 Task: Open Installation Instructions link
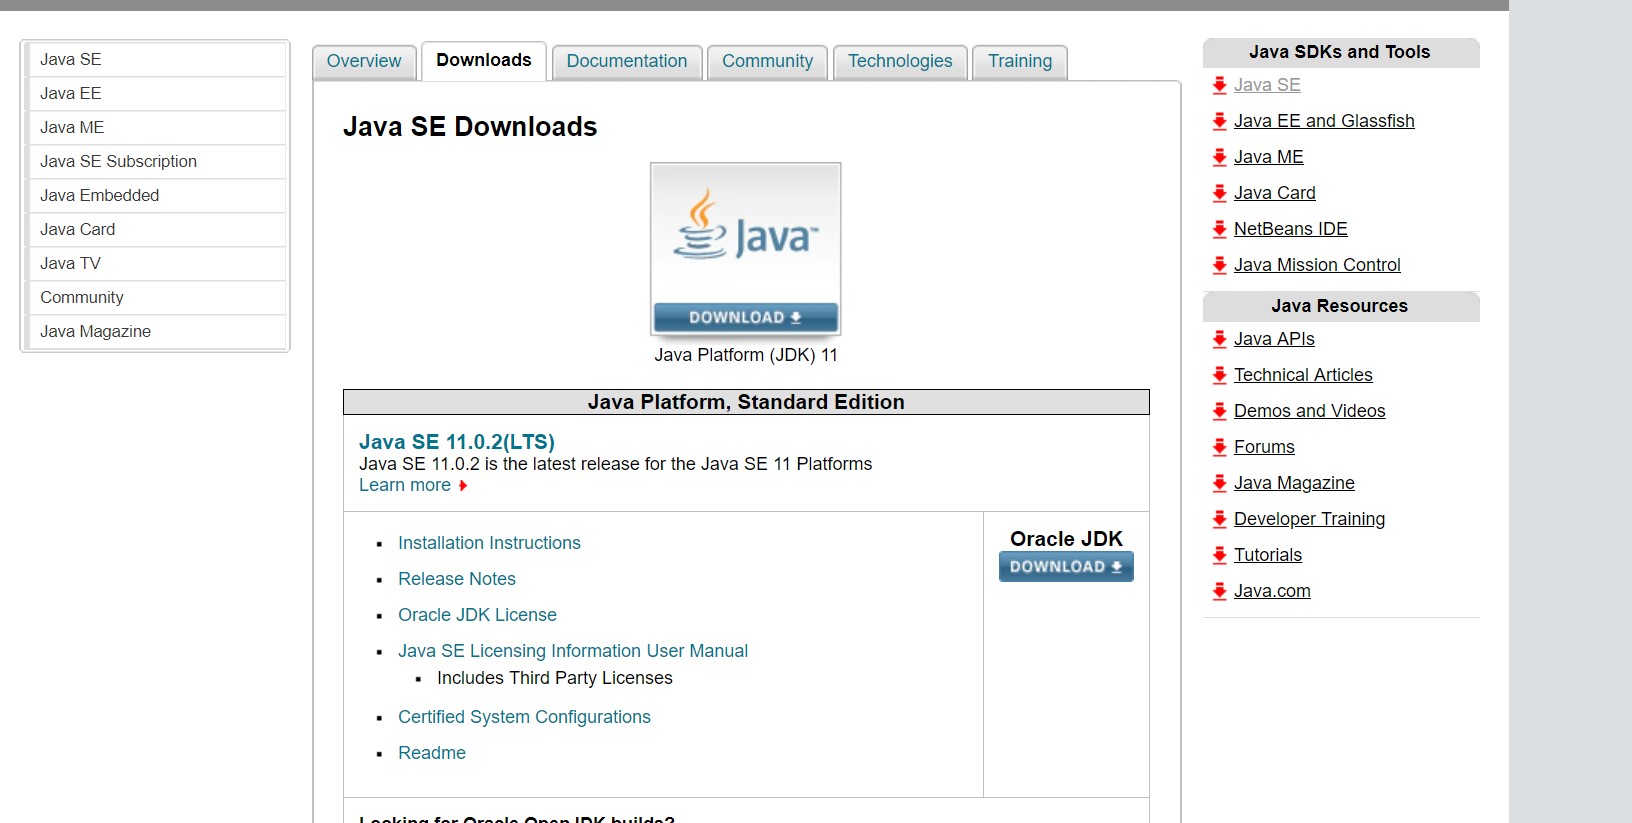tap(489, 543)
